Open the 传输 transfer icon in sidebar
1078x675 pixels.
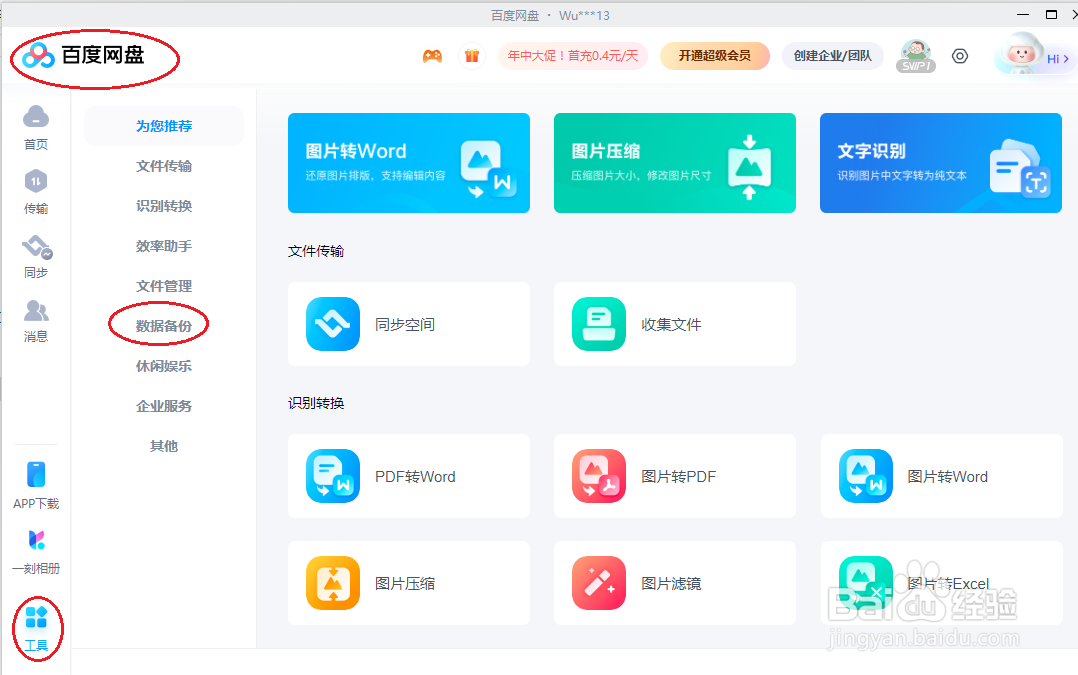[x=36, y=182]
